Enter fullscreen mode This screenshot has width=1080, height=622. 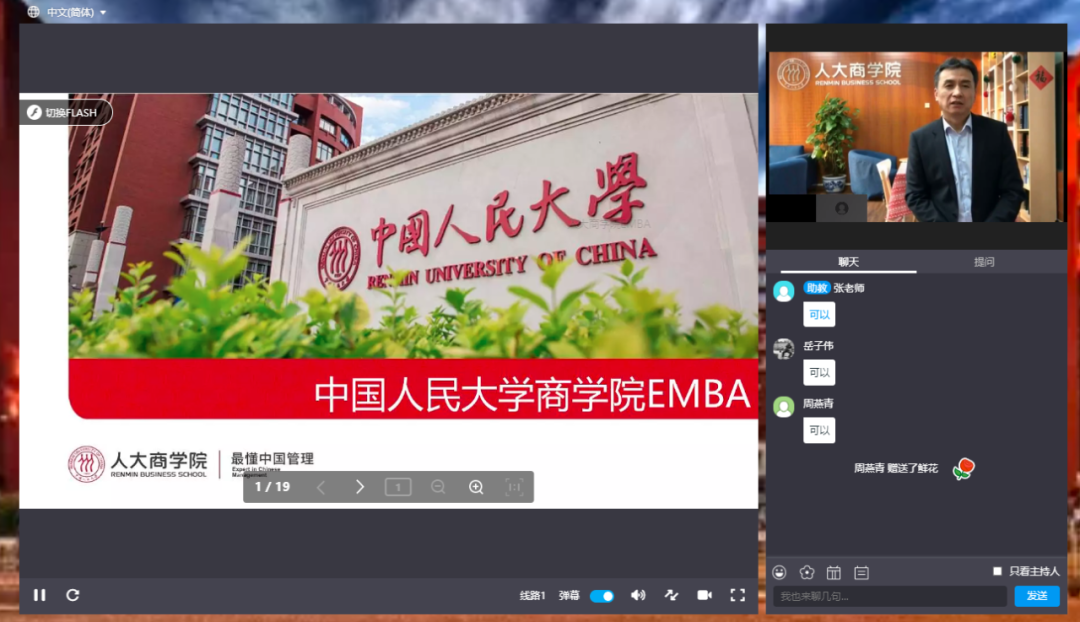point(737,595)
